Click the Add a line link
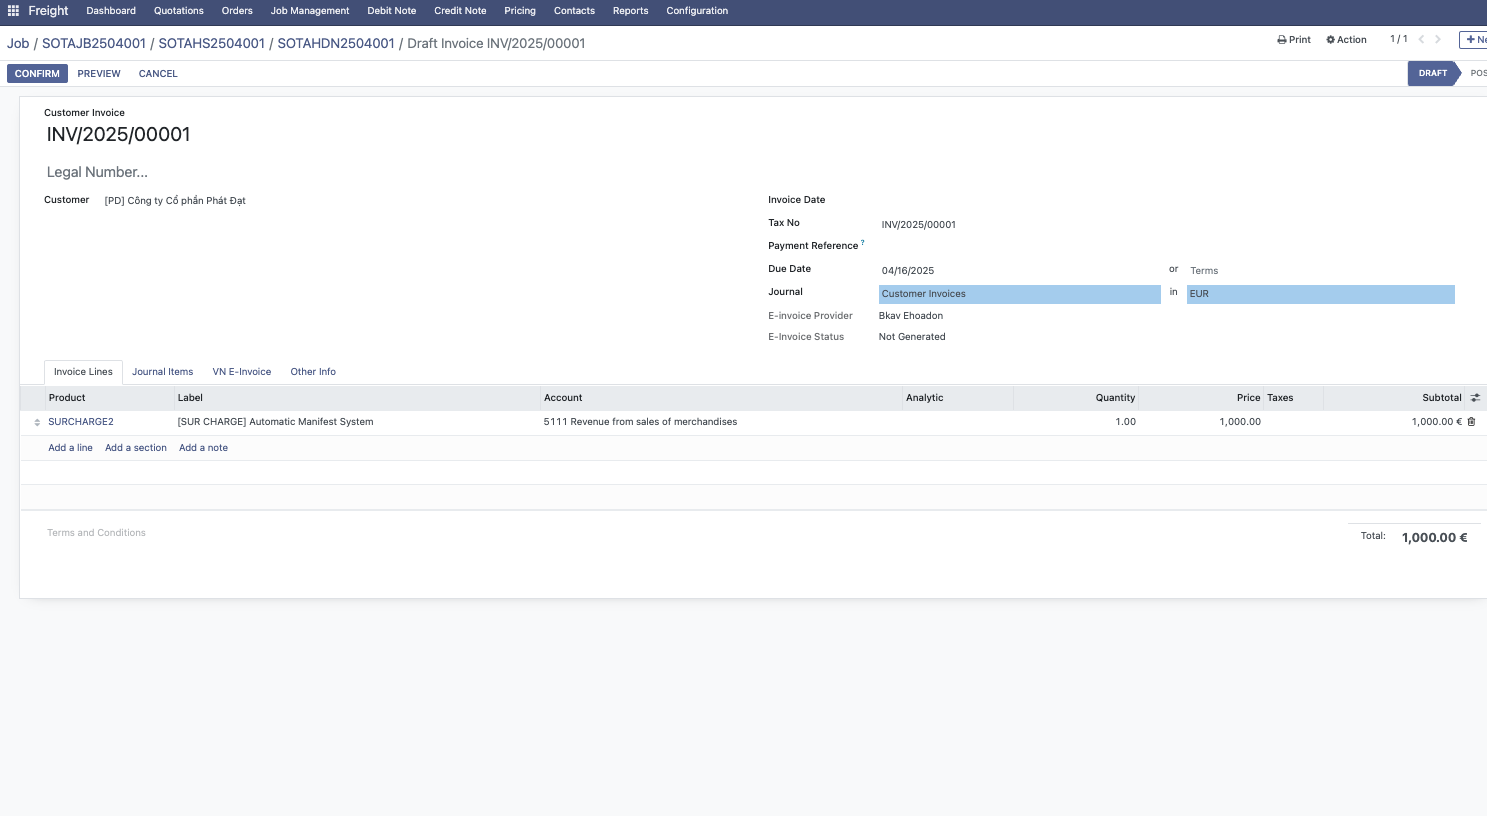1487x816 pixels. tap(70, 448)
